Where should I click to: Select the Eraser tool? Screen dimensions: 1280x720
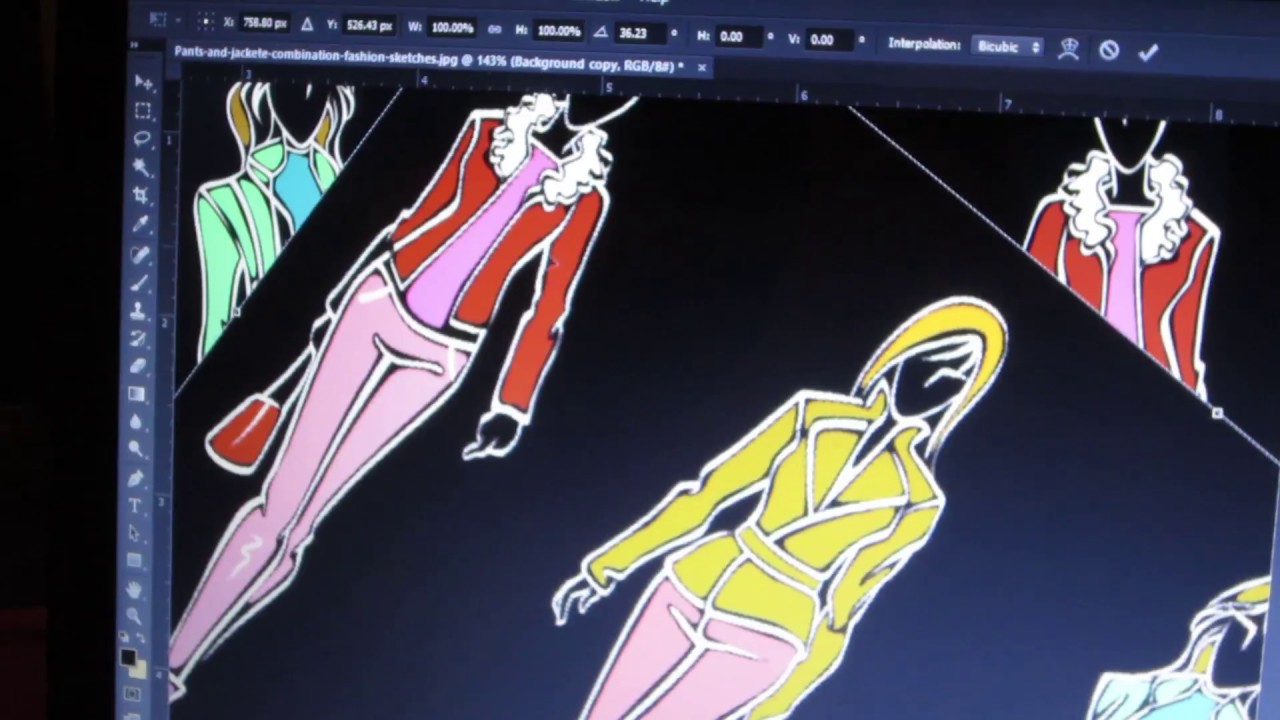pyautogui.click(x=138, y=366)
